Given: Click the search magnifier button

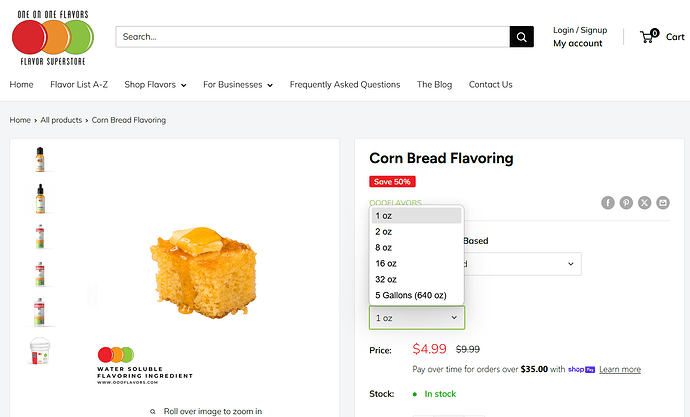Looking at the screenshot, I should tap(522, 37).
